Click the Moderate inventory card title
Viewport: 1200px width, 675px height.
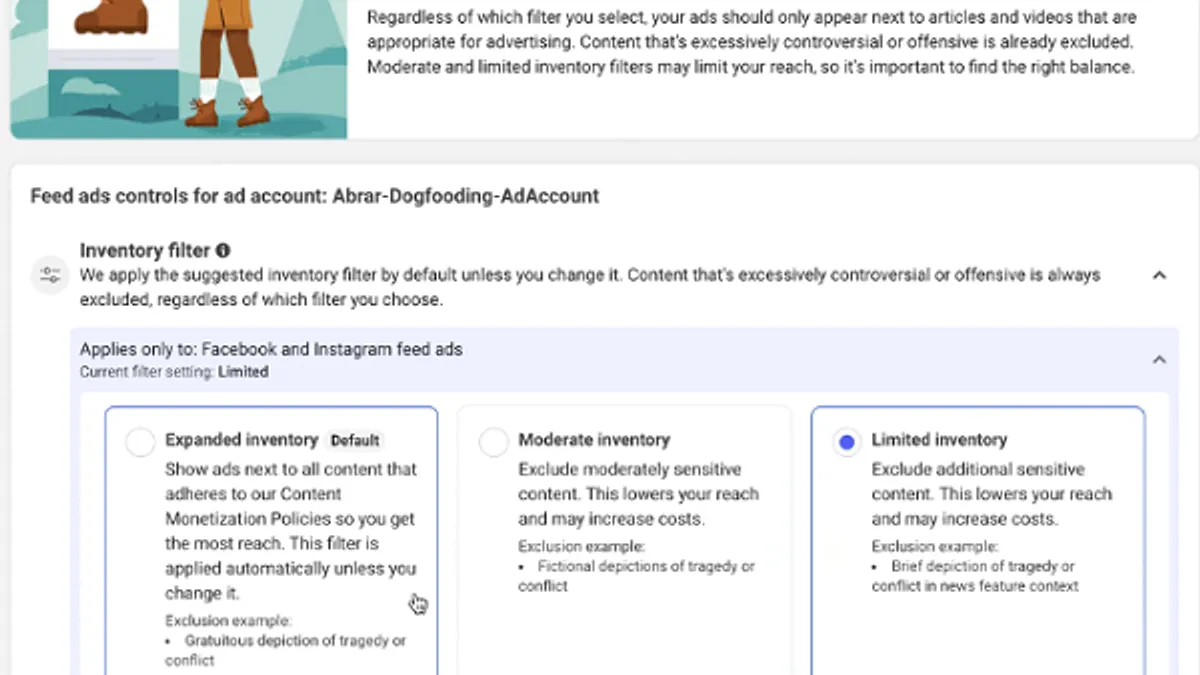click(594, 440)
